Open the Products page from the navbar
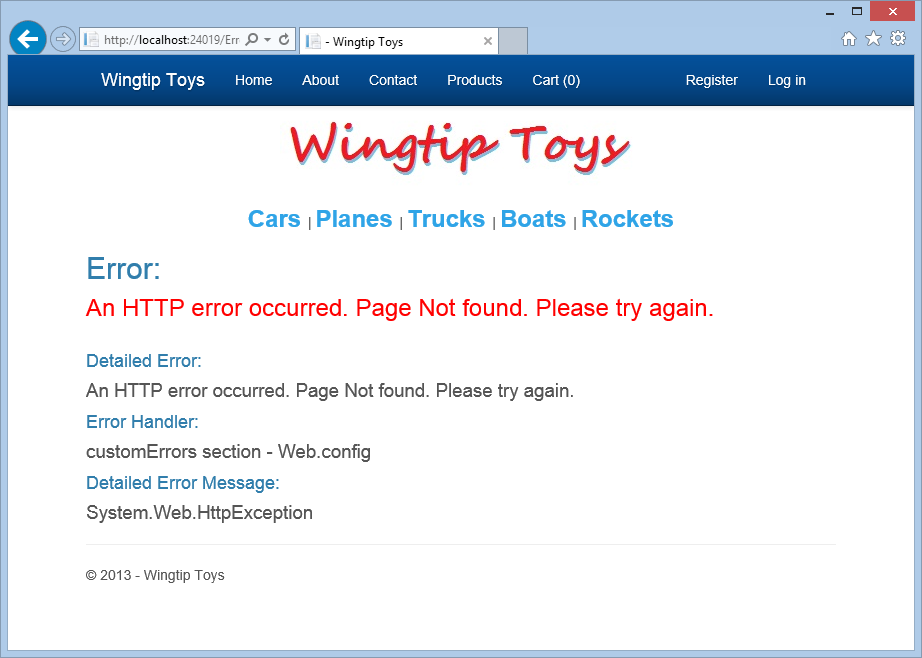 (474, 80)
